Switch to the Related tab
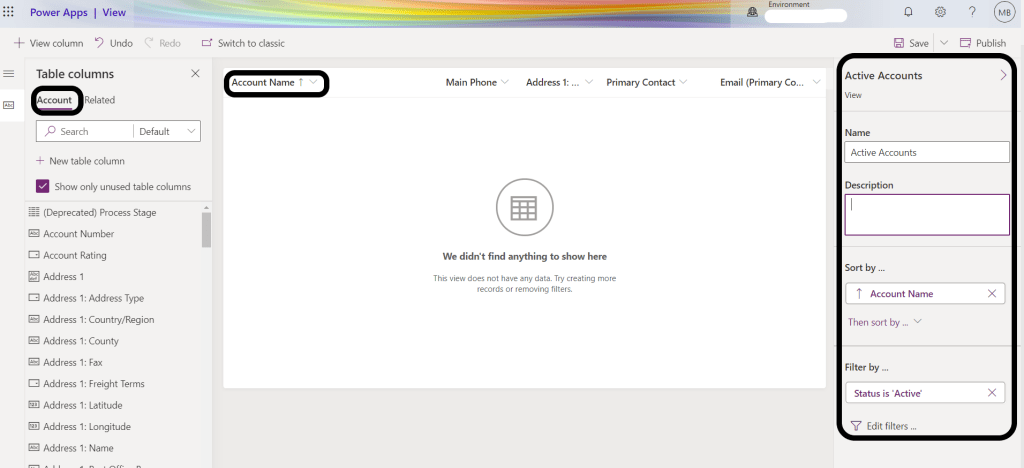Viewport: 1024px width, 468px height. point(99,100)
